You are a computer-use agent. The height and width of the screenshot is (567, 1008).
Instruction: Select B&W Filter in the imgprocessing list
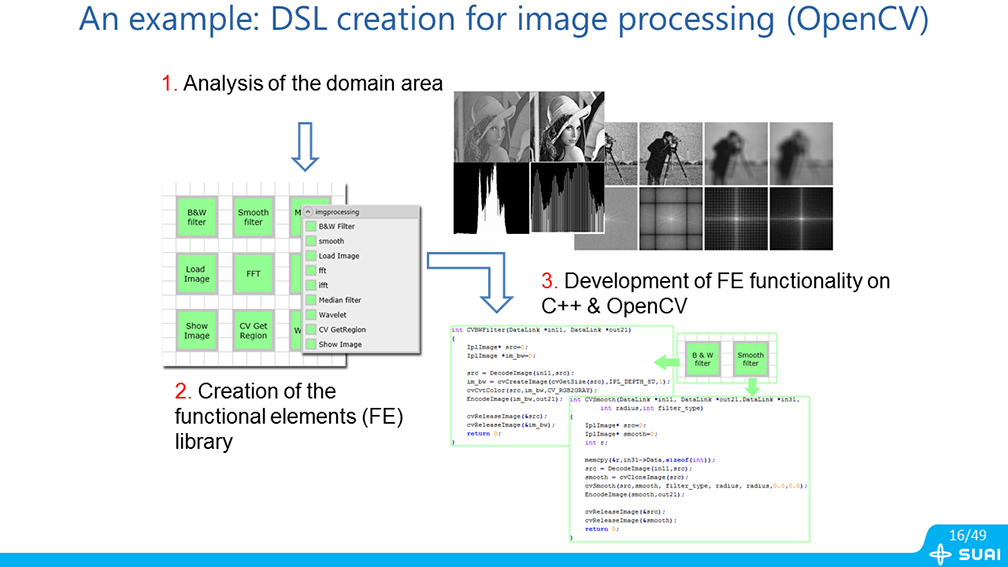pyautogui.click(x=336, y=227)
